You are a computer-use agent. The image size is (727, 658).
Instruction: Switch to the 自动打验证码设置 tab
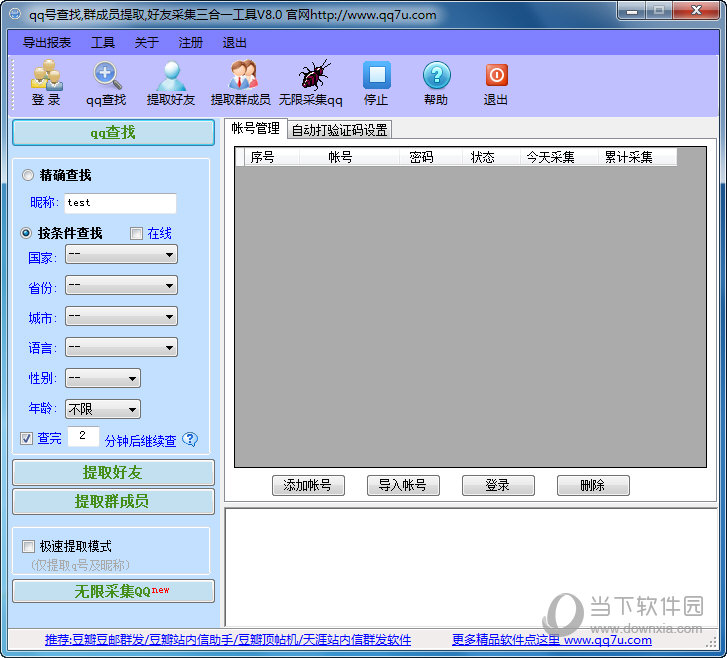click(x=339, y=130)
